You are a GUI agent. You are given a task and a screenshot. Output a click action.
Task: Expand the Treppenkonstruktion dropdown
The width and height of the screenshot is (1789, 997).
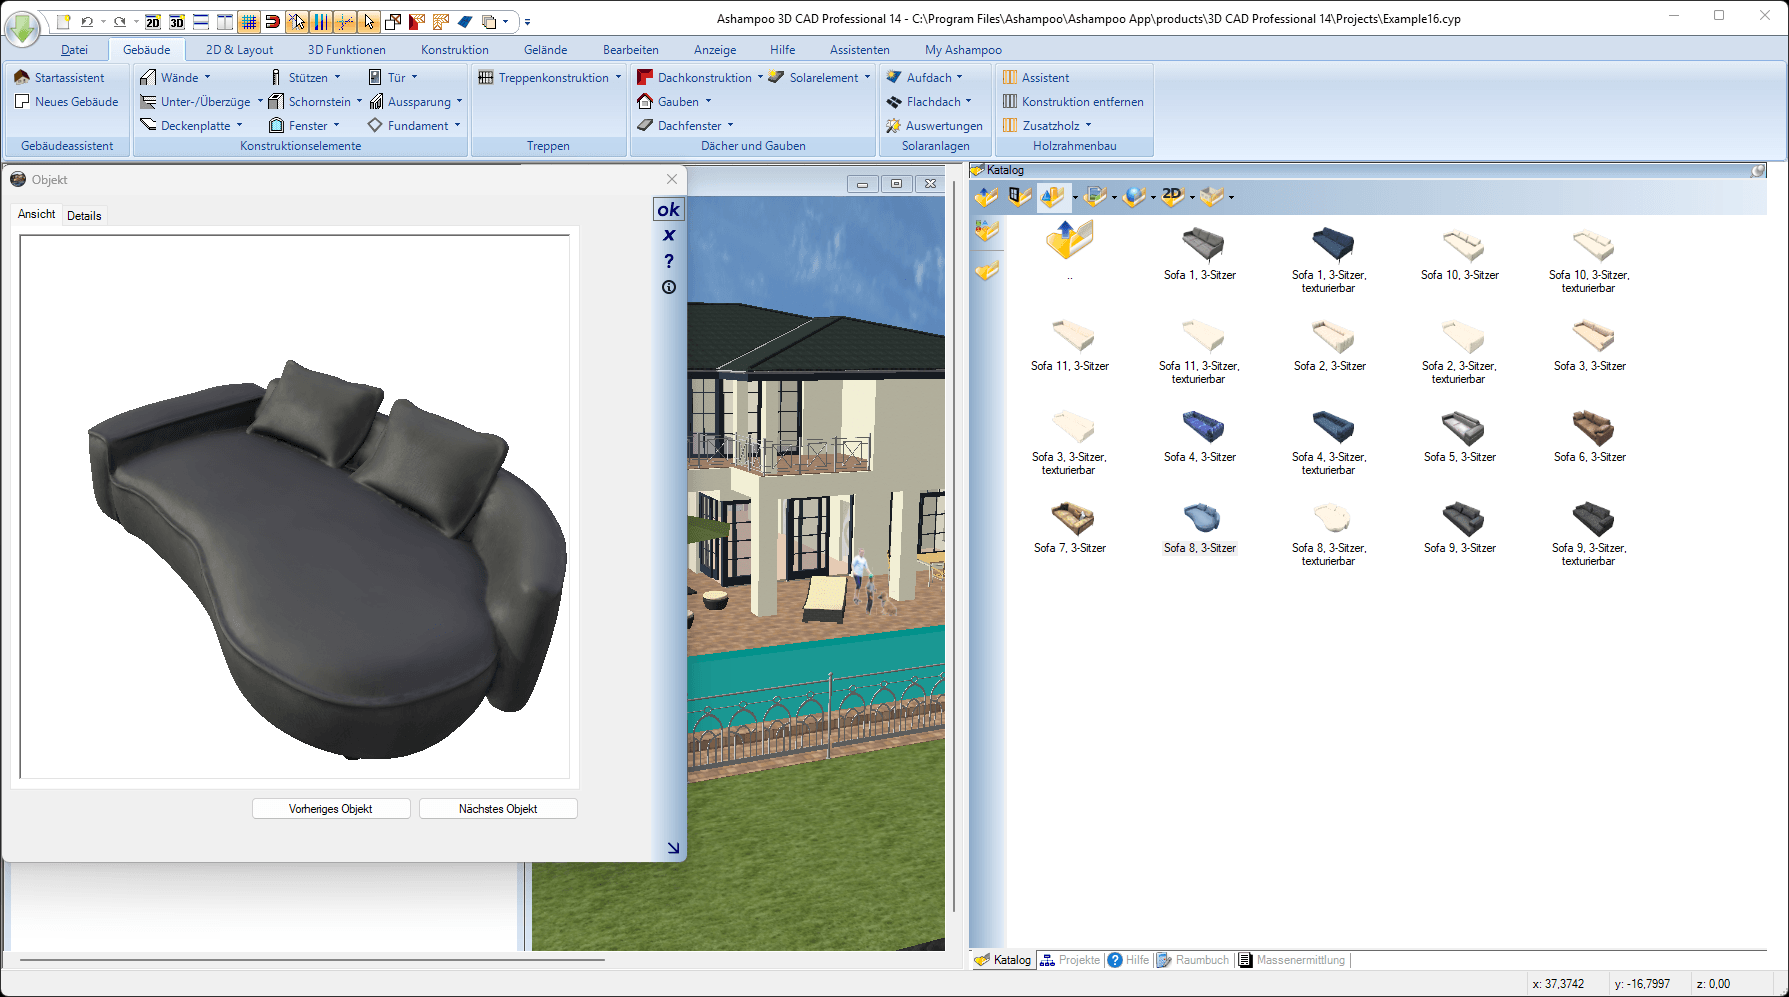(x=618, y=77)
